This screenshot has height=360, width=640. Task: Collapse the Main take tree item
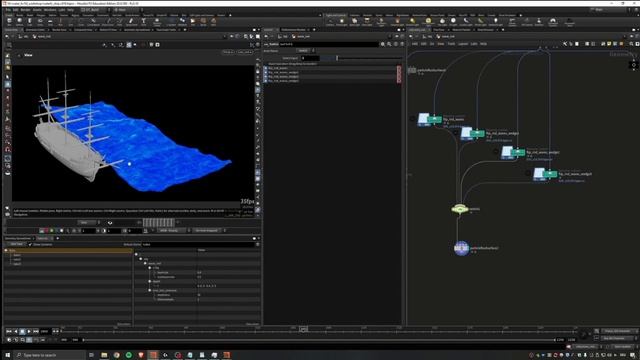pyautogui.click(x=6, y=250)
